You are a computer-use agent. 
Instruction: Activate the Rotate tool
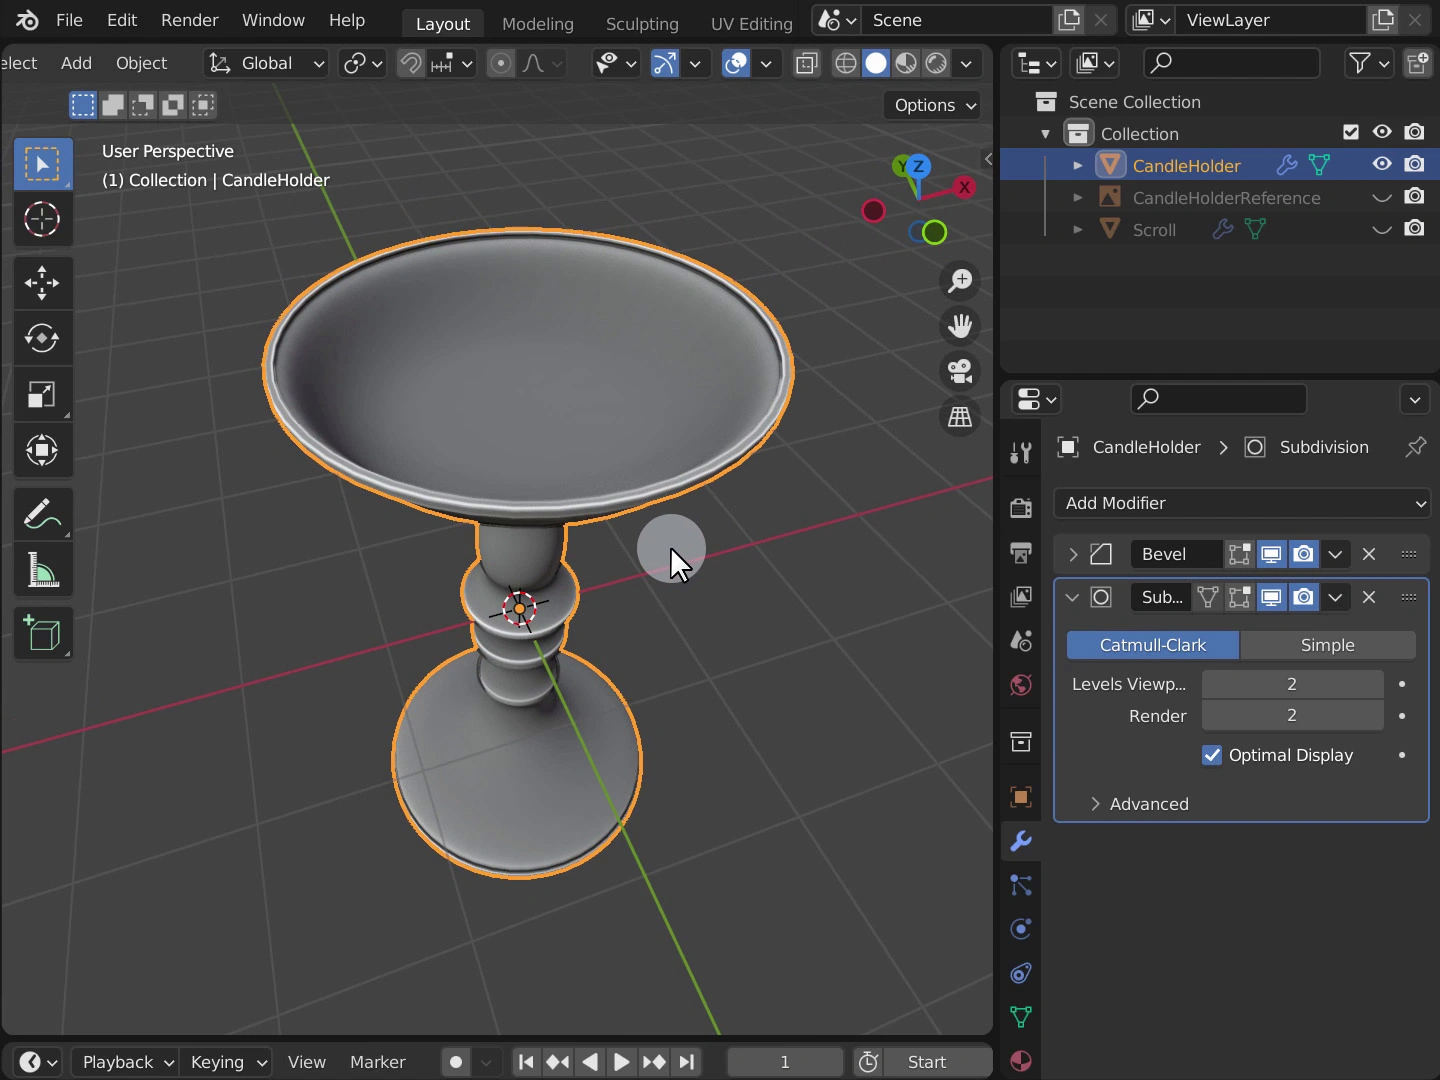pyautogui.click(x=42, y=338)
